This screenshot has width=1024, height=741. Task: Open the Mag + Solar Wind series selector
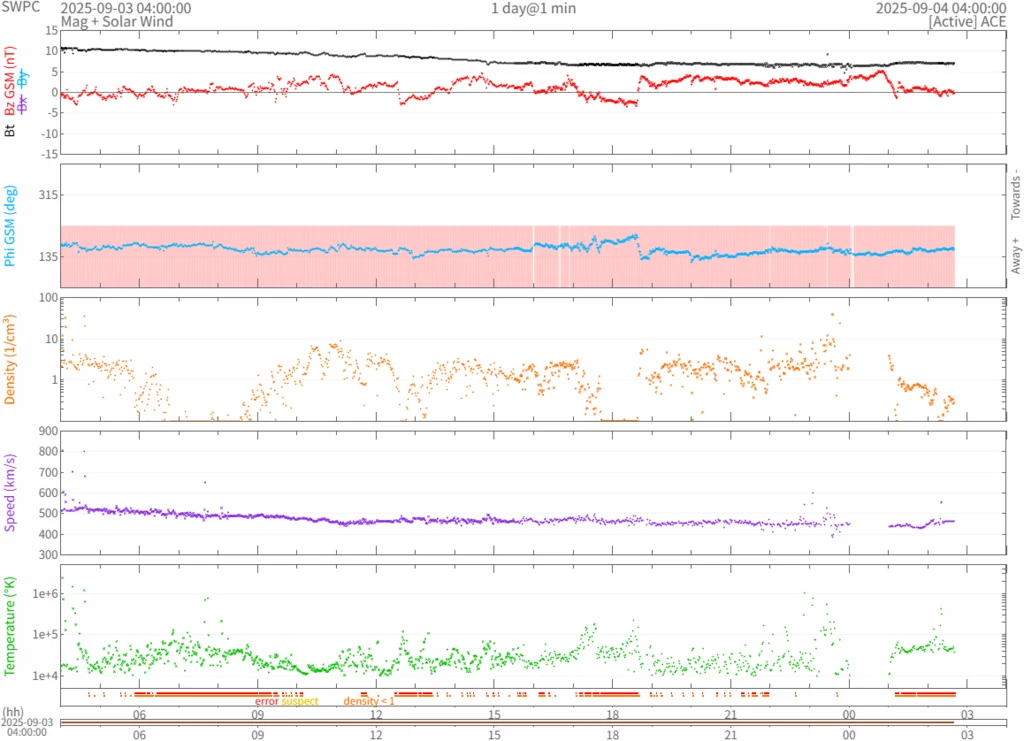(116, 21)
